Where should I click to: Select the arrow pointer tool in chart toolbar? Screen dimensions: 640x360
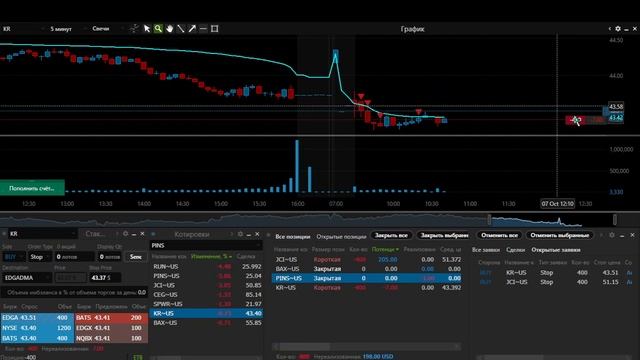[147, 29]
